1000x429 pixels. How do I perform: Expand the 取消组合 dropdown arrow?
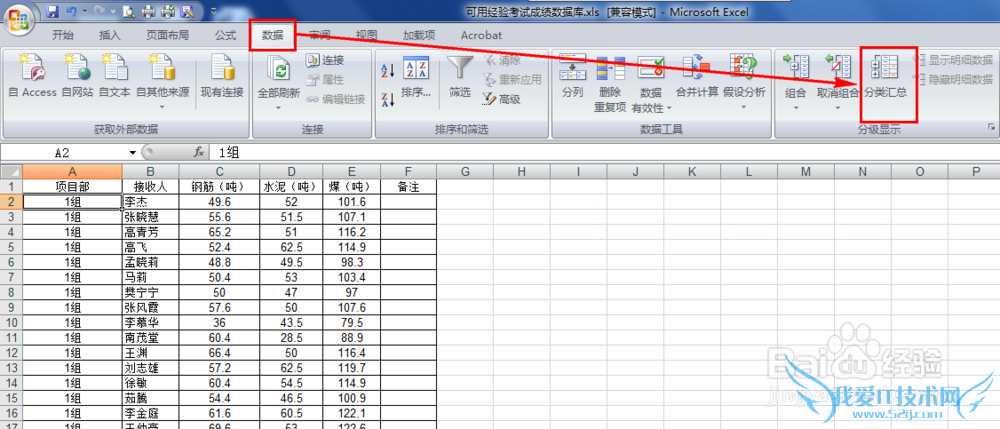coord(838,106)
